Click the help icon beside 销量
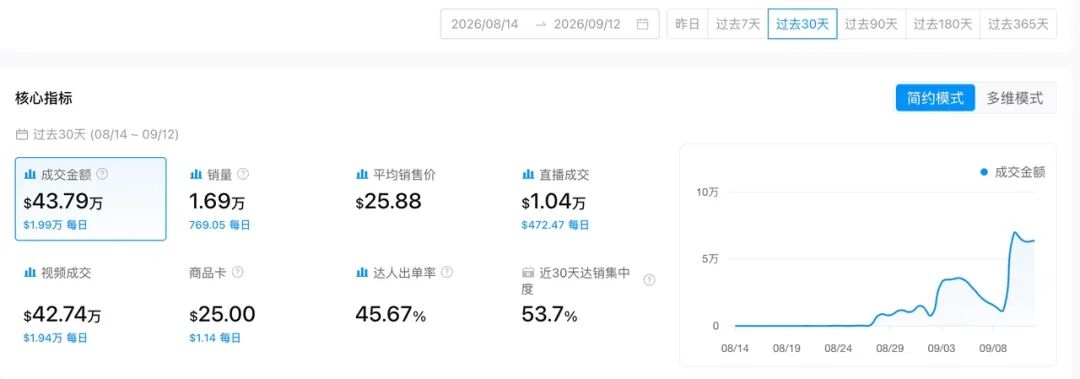The width and height of the screenshot is (1080, 379). point(242,174)
